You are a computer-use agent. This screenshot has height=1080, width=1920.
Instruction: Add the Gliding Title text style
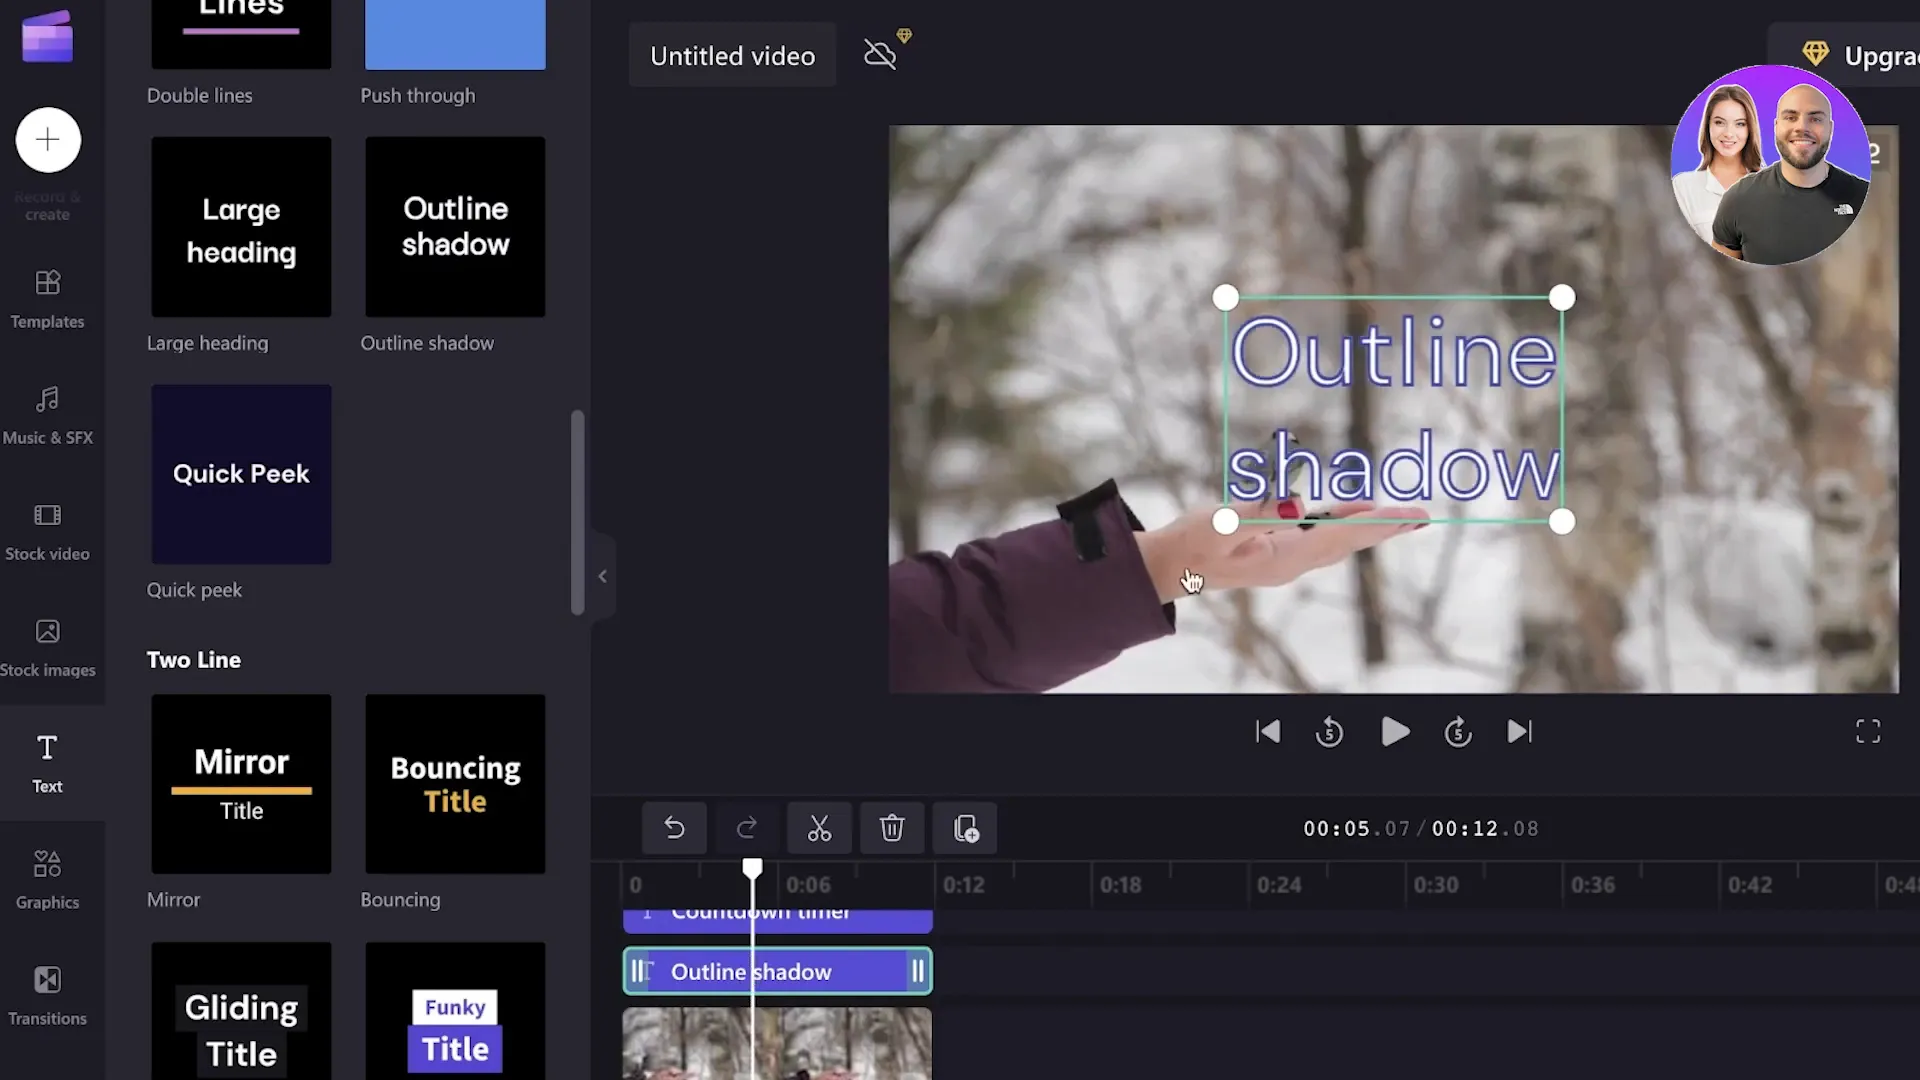(x=241, y=1011)
